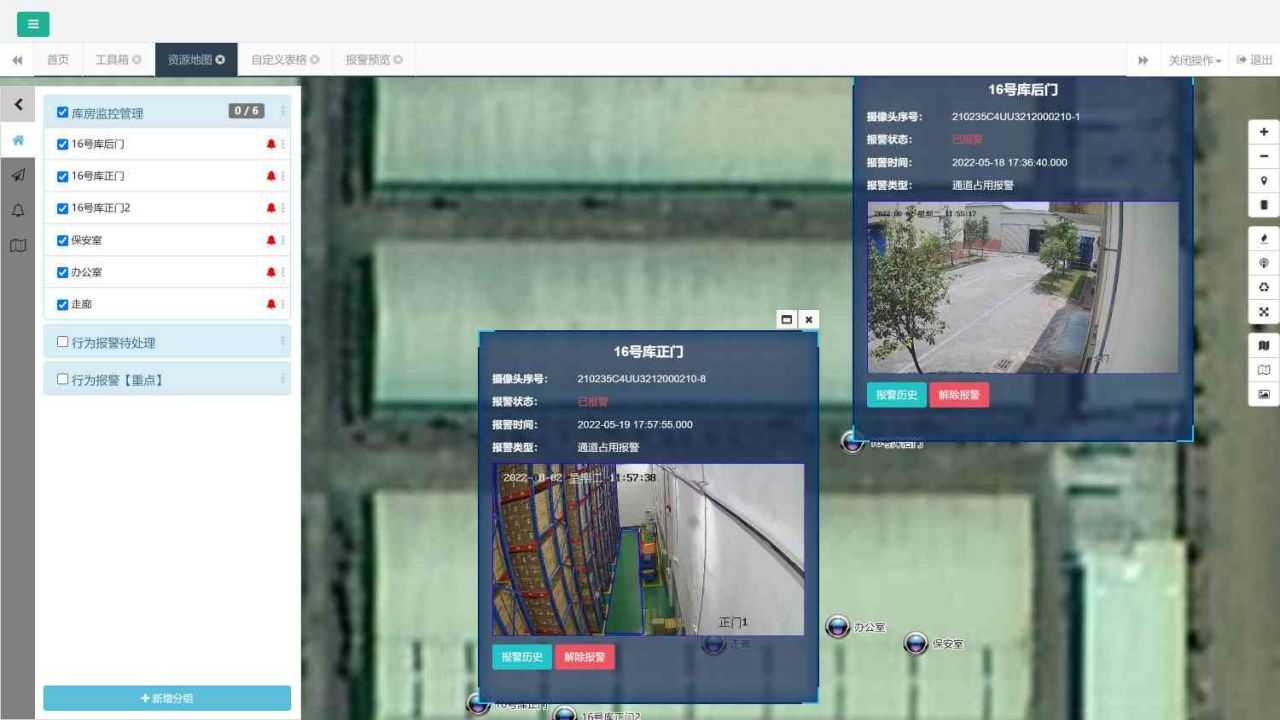1280x720 pixels.
Task: Switch to the 自定义表格 tab
Action: (x=285, y=60)
